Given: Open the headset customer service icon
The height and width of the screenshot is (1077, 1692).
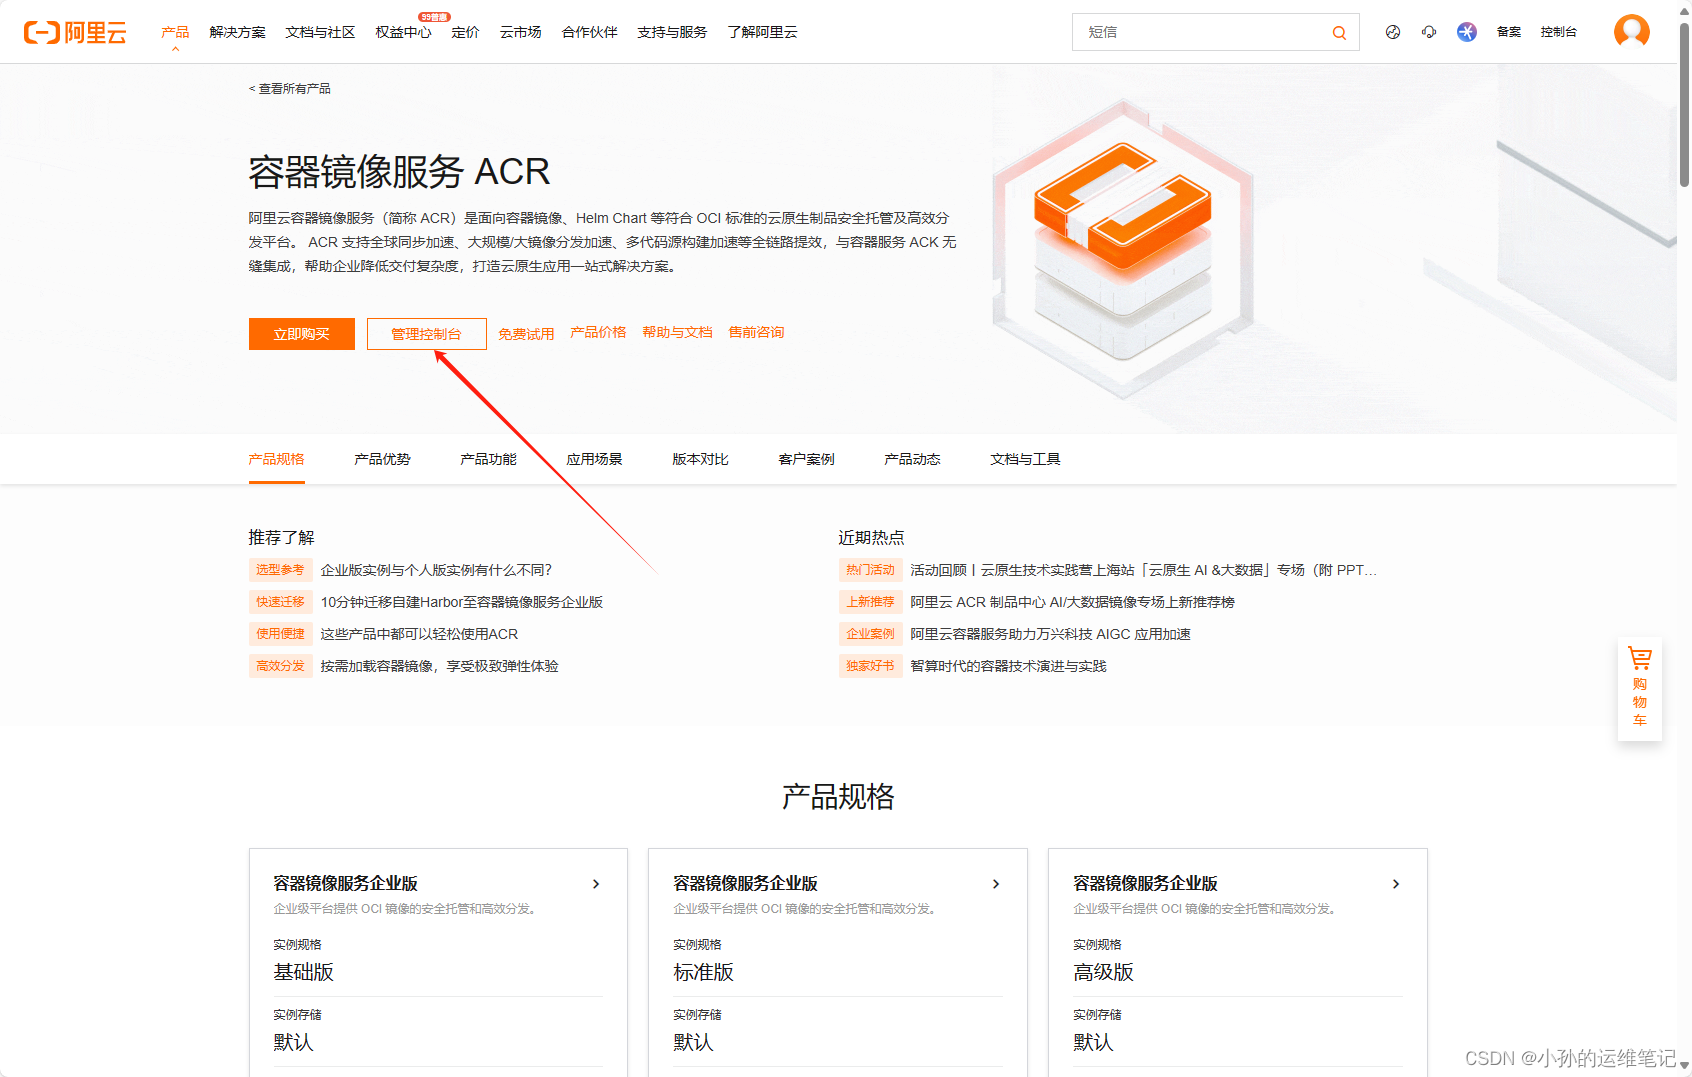Looking at the screenshot, I should point(1429,32).
